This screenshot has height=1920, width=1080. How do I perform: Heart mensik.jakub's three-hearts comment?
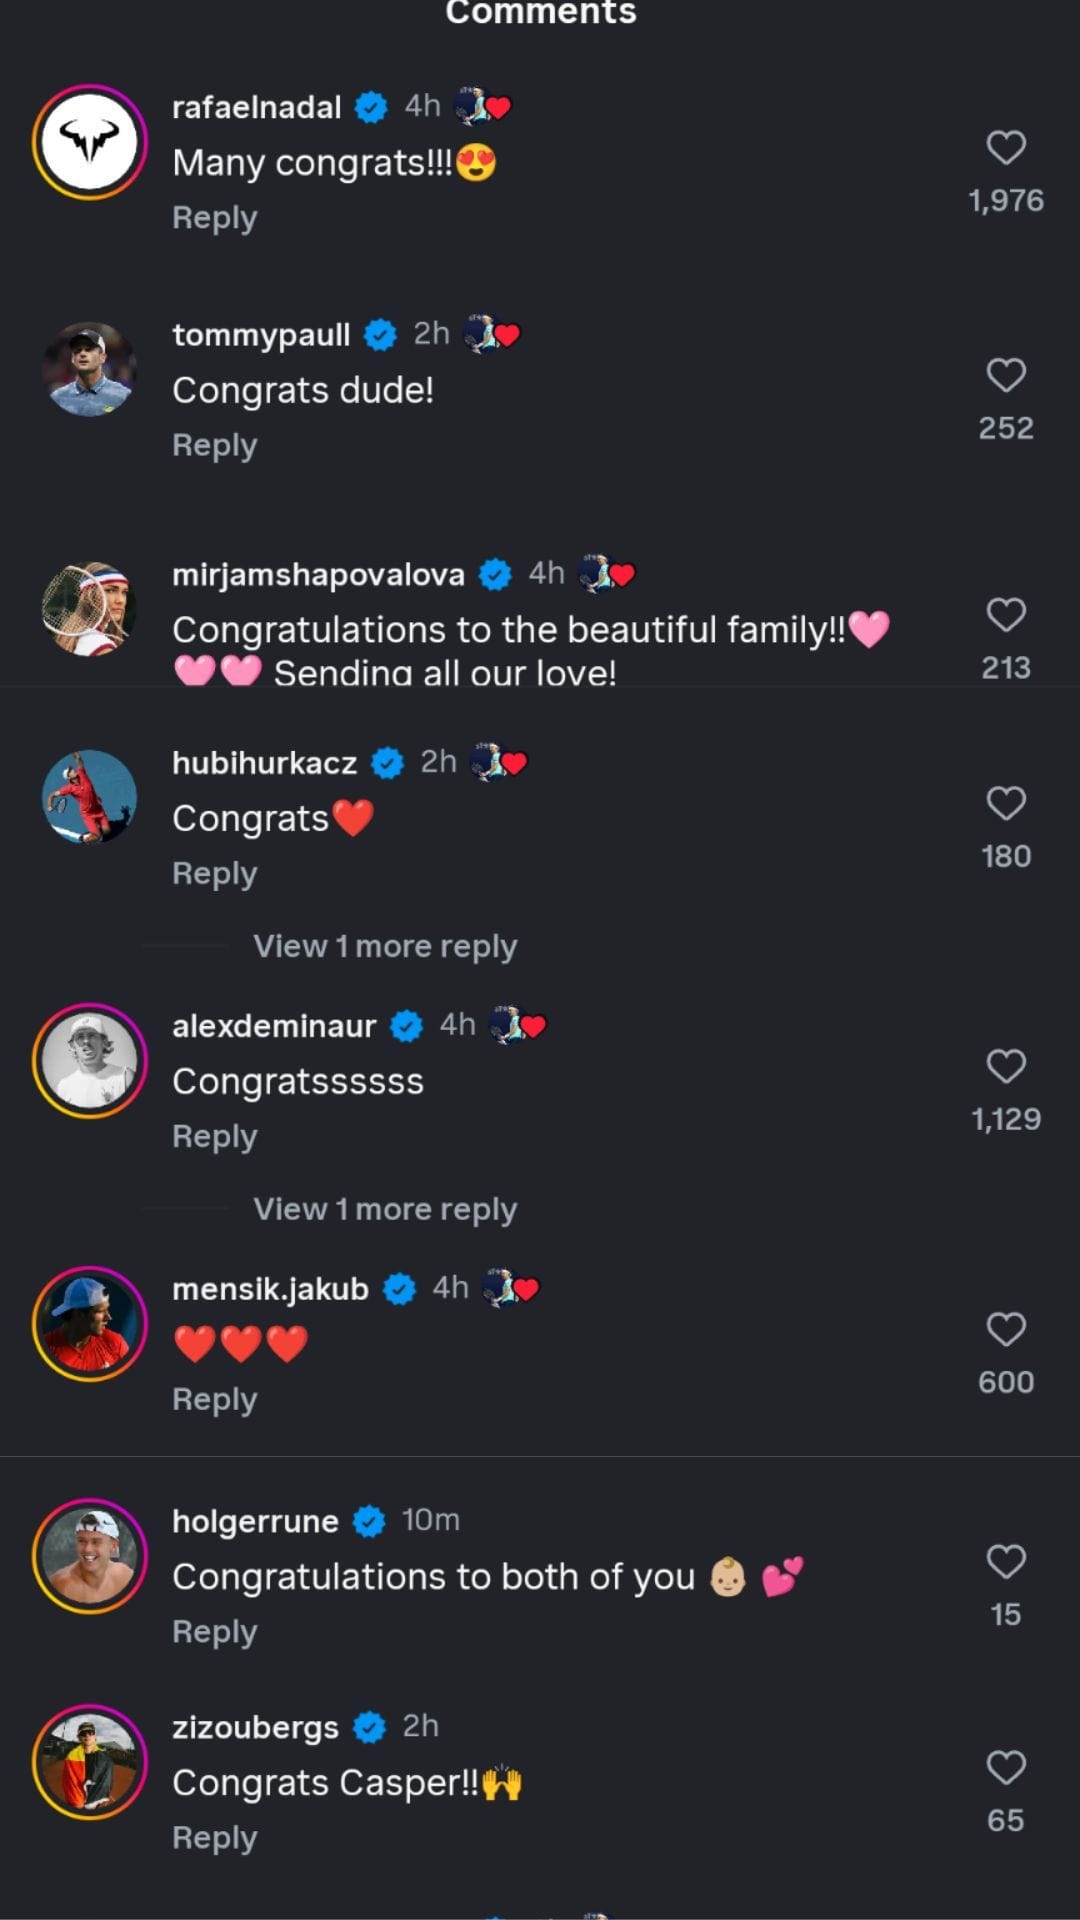coord(1005,1329)
